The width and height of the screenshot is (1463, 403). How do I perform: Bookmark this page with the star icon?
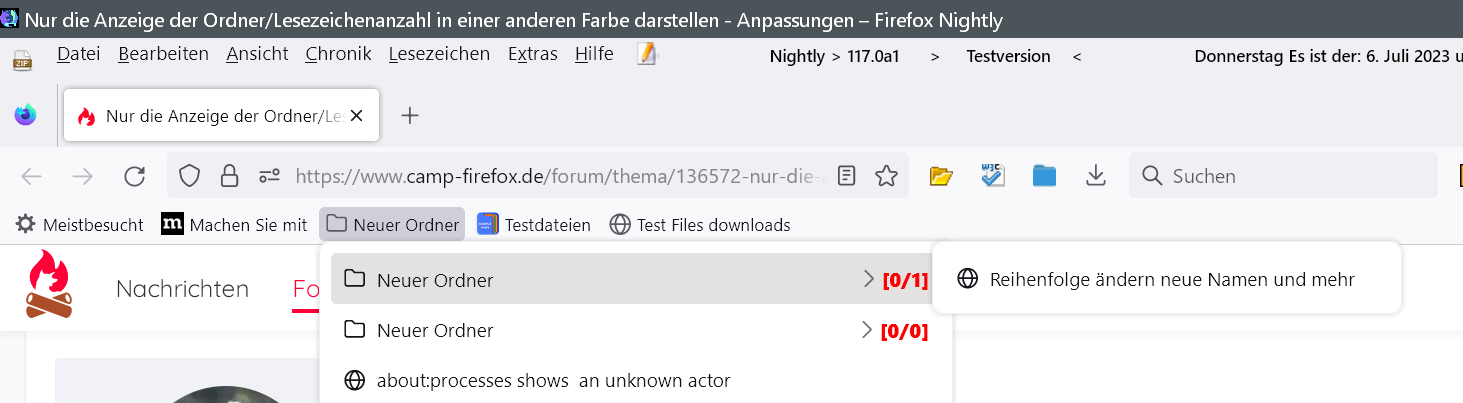[886, 177]
